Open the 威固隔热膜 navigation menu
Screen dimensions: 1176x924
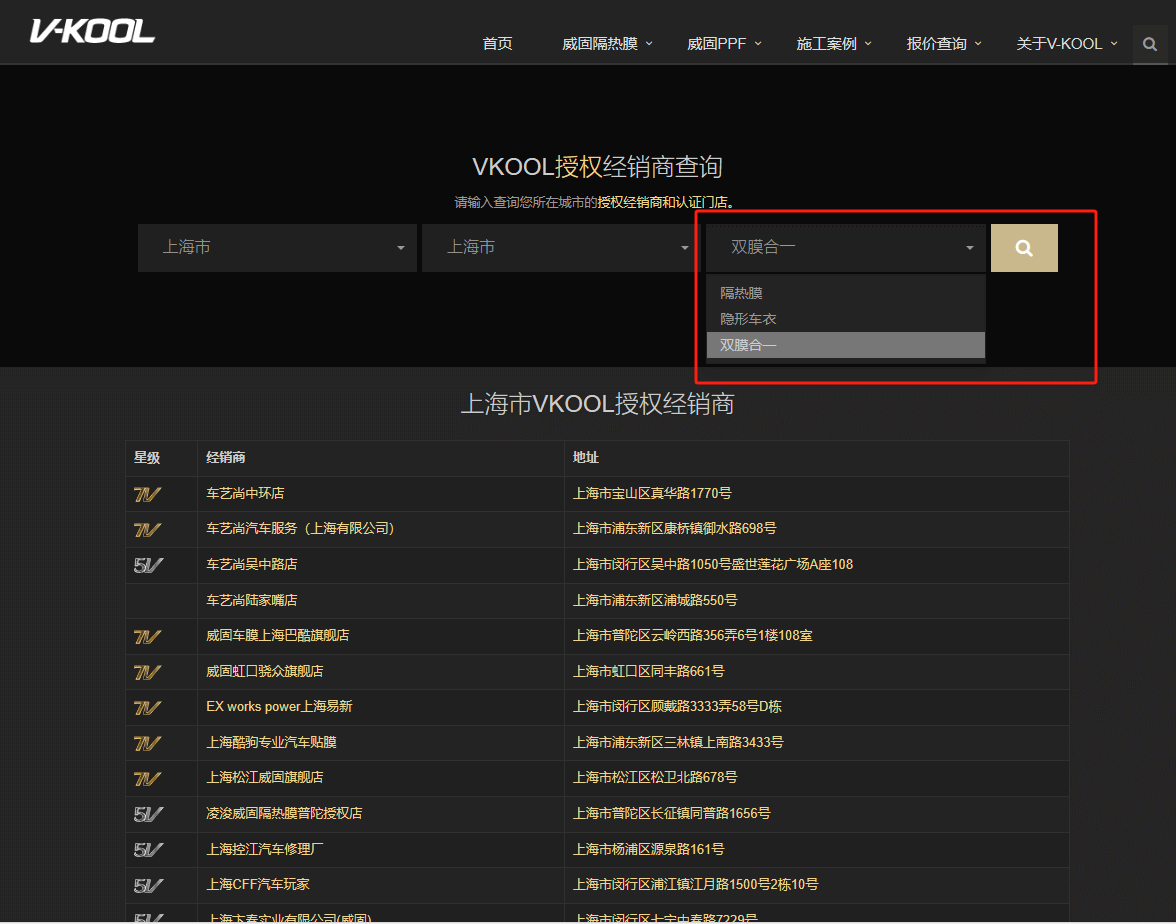[606, 44]
